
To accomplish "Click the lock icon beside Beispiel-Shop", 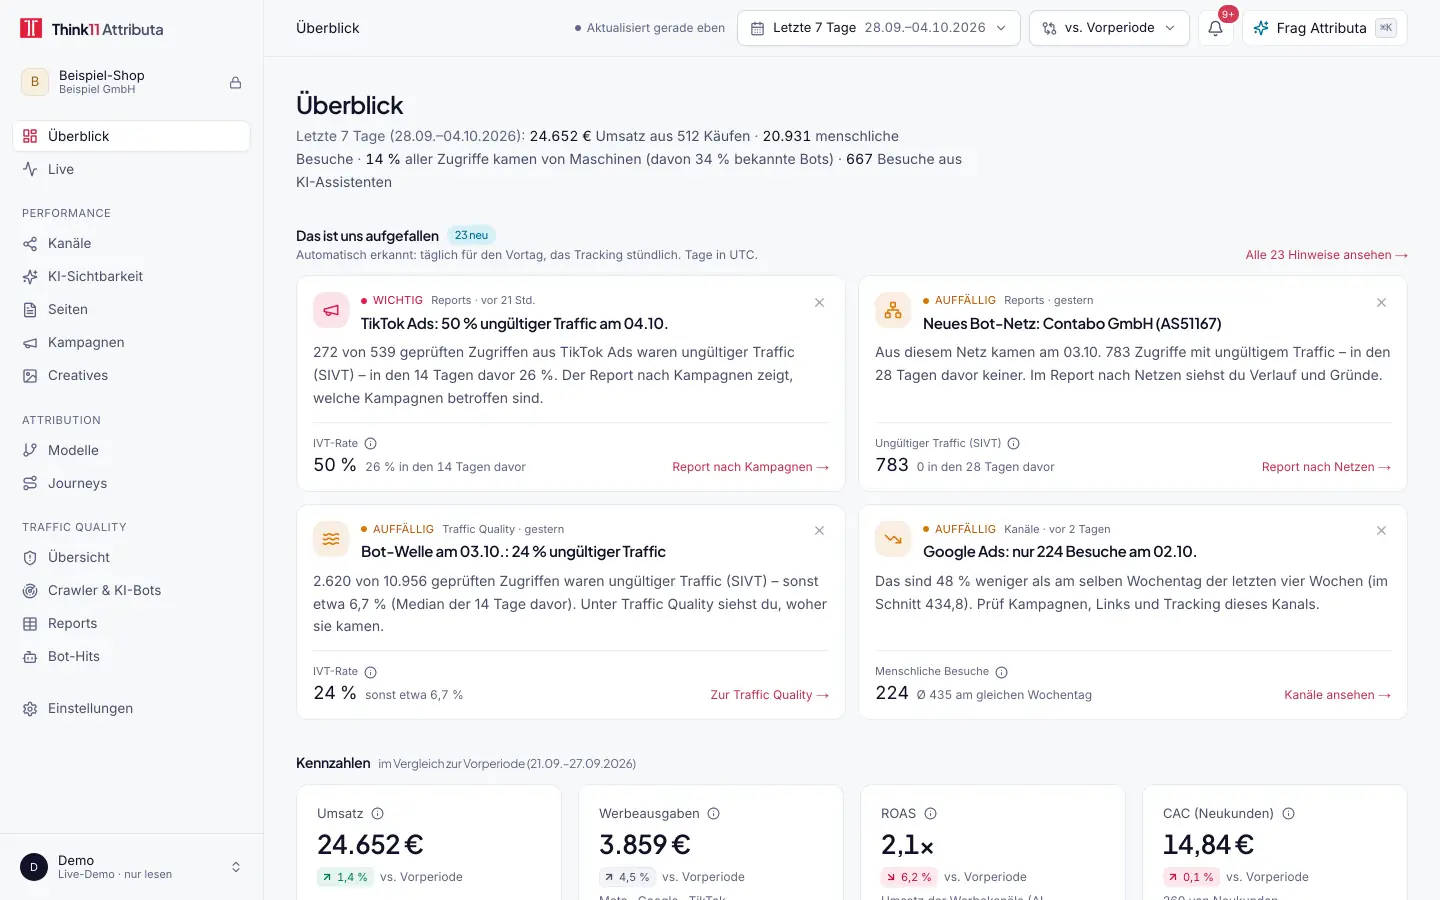I will (x=236, y=82).
